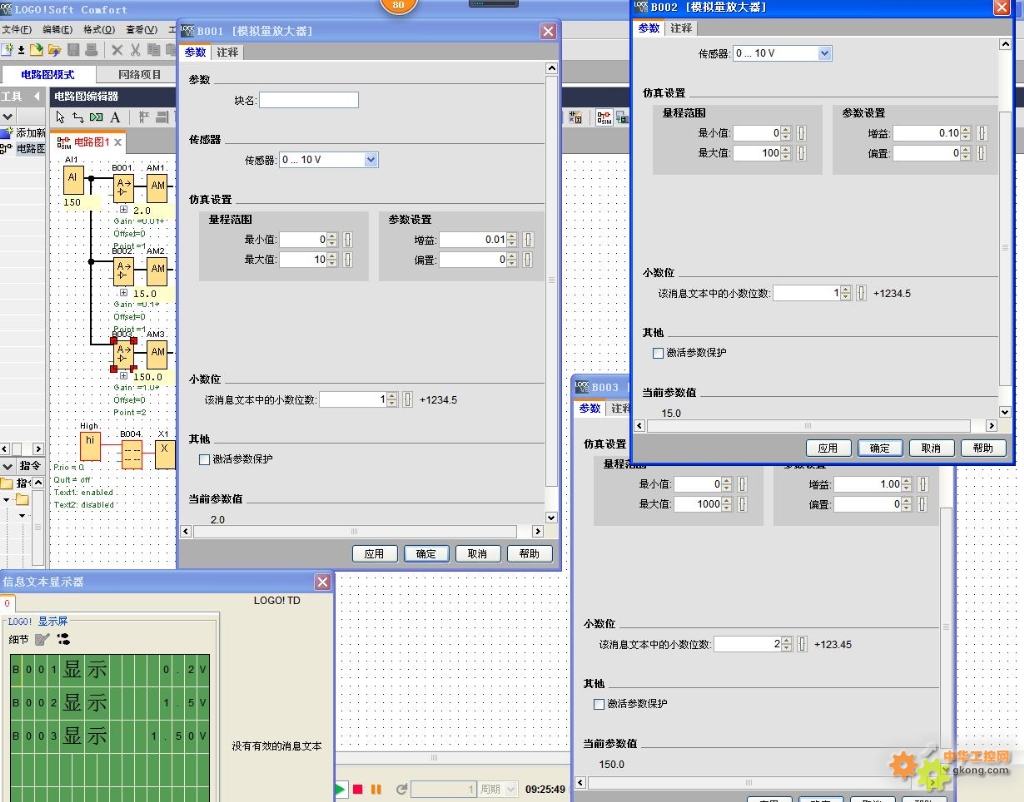
Task: Select the connector wiring tool
Action: tap(78, 118)
